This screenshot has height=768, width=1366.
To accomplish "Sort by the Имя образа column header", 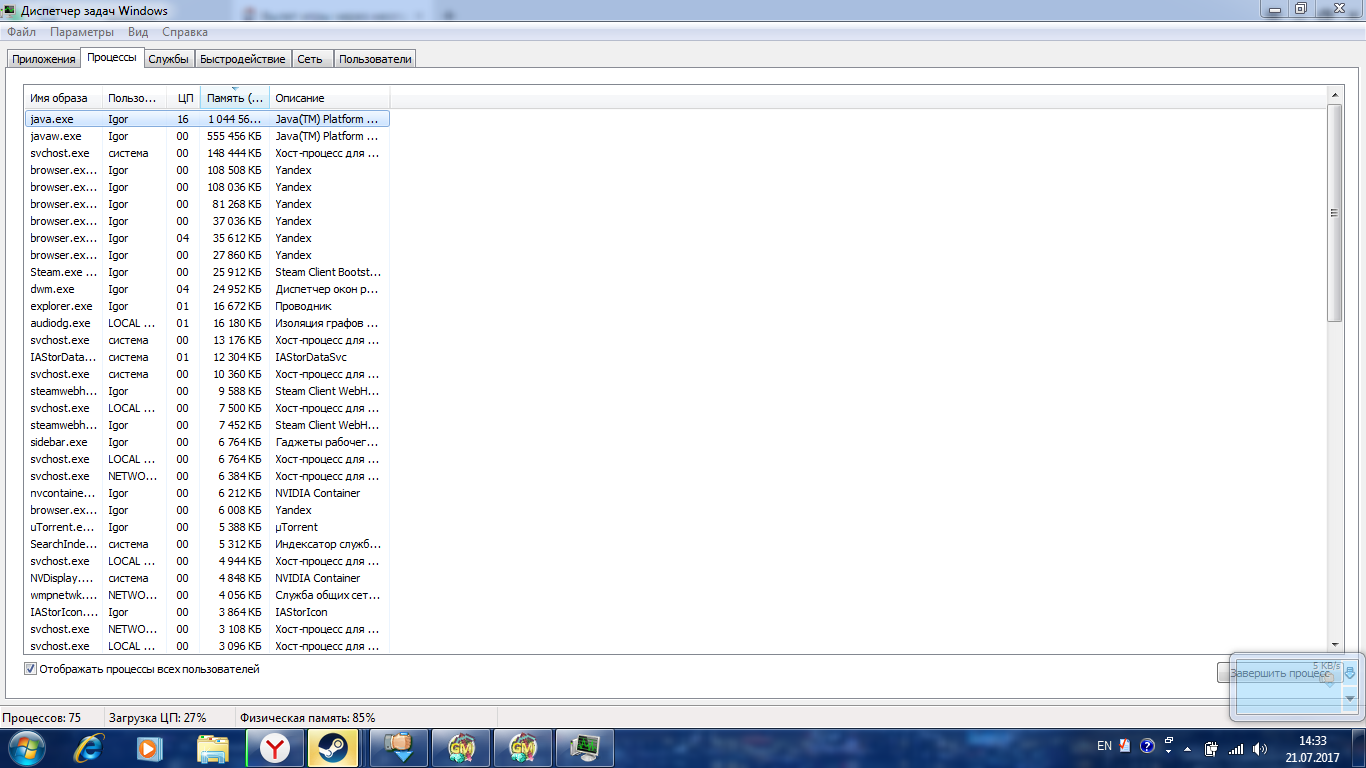I will click(63, 98).
